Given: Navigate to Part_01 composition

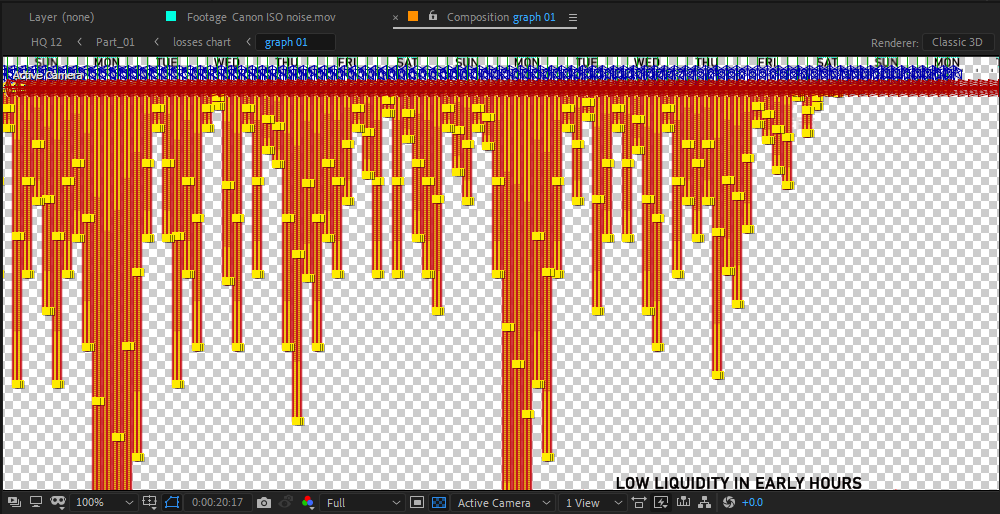Looking at the screenshot, I should (115, 42).
